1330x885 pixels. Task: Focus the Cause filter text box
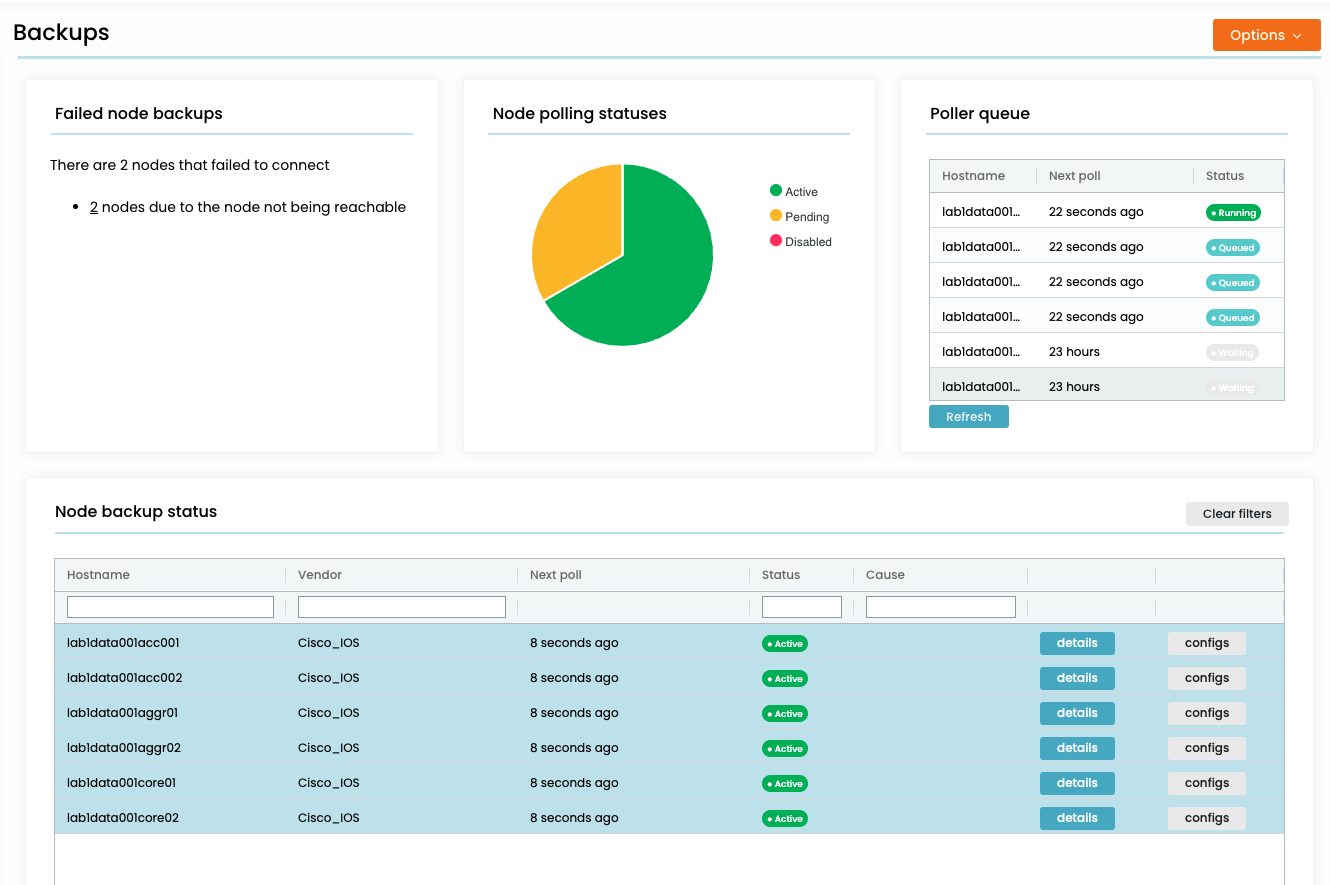[x=940, y=607]
